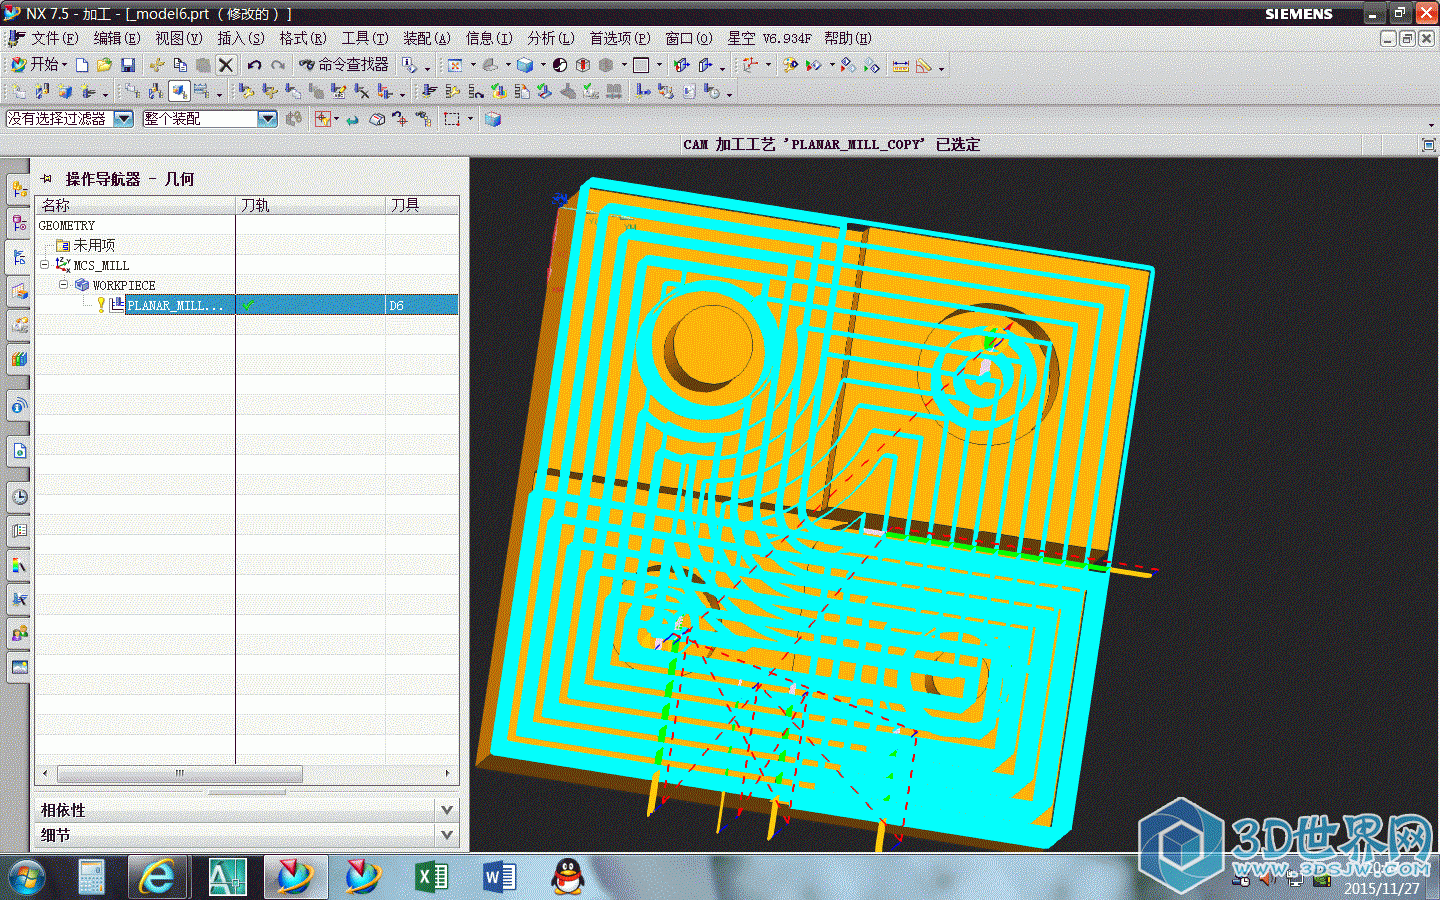Collapse the MCS_MILL tree node
Screen dimensions: 1440x900
[44, 265]
